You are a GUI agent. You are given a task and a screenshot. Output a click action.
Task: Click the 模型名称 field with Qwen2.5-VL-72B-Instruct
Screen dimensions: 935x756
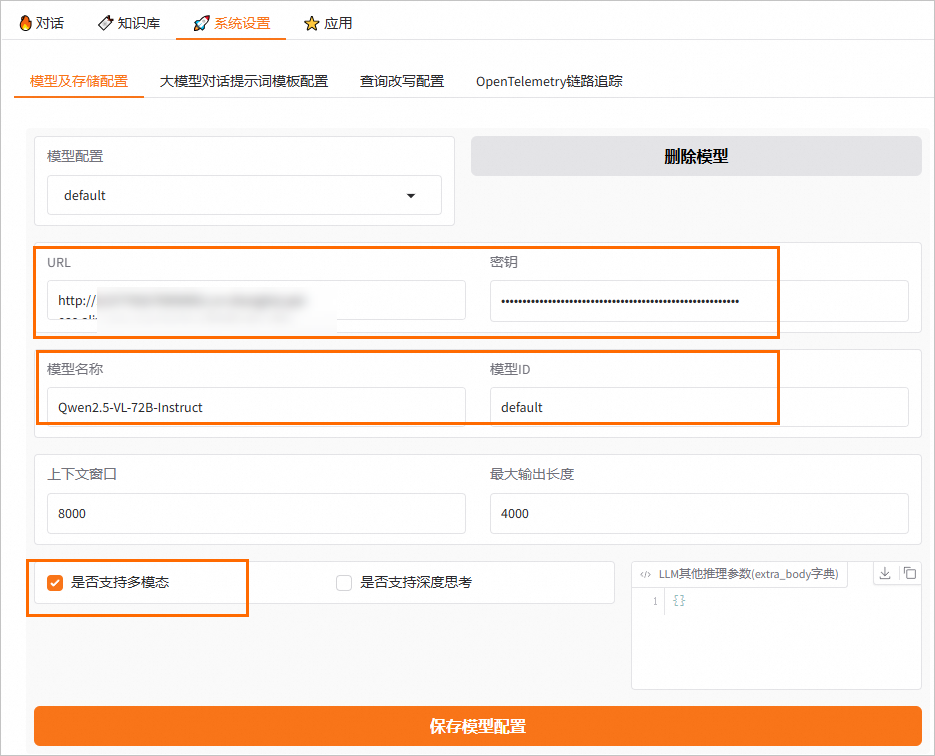click(256, 407)
